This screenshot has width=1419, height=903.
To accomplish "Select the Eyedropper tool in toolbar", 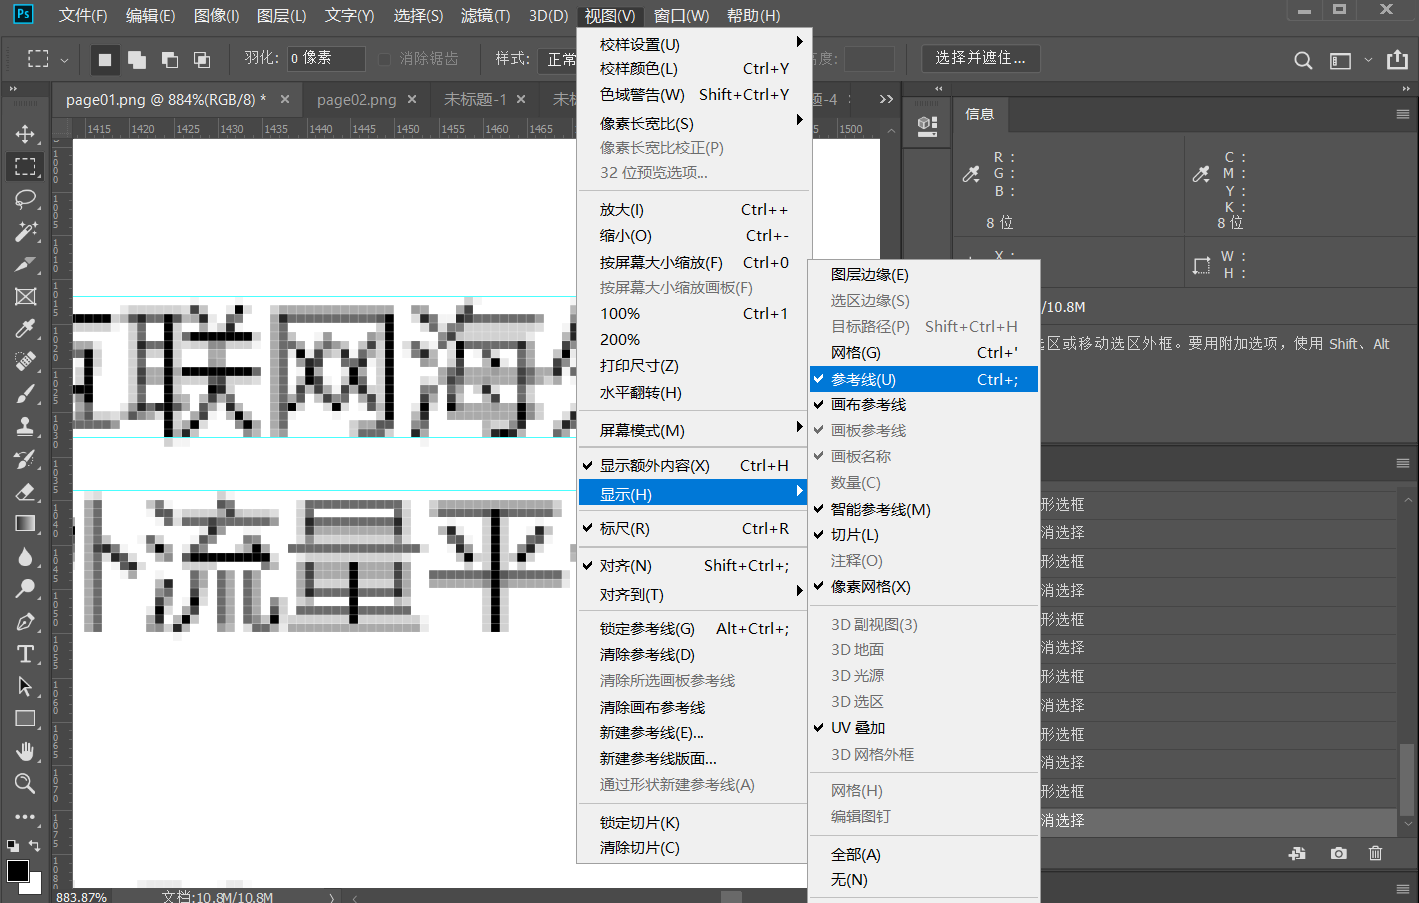I will point(25,329).
